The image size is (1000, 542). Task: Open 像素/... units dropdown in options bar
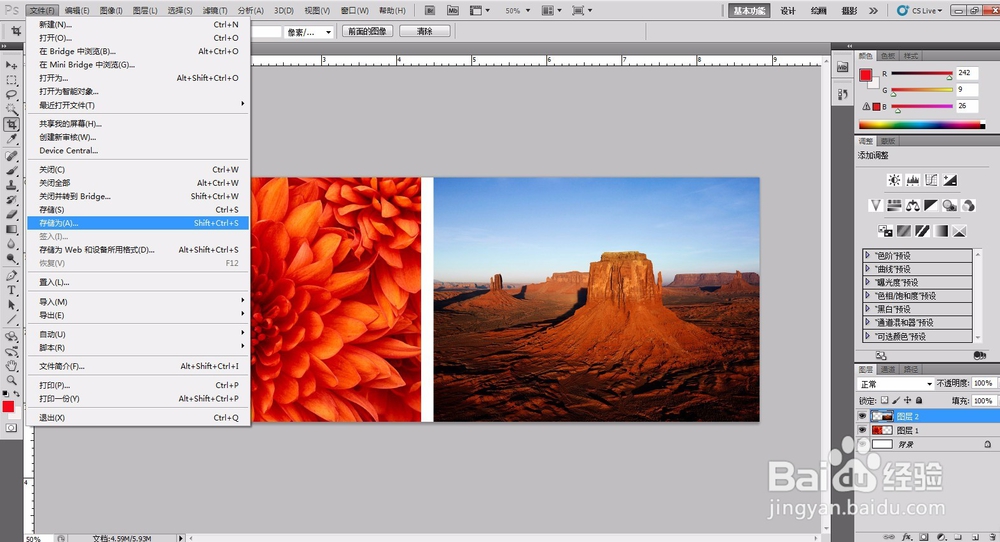tap(309, 32)
